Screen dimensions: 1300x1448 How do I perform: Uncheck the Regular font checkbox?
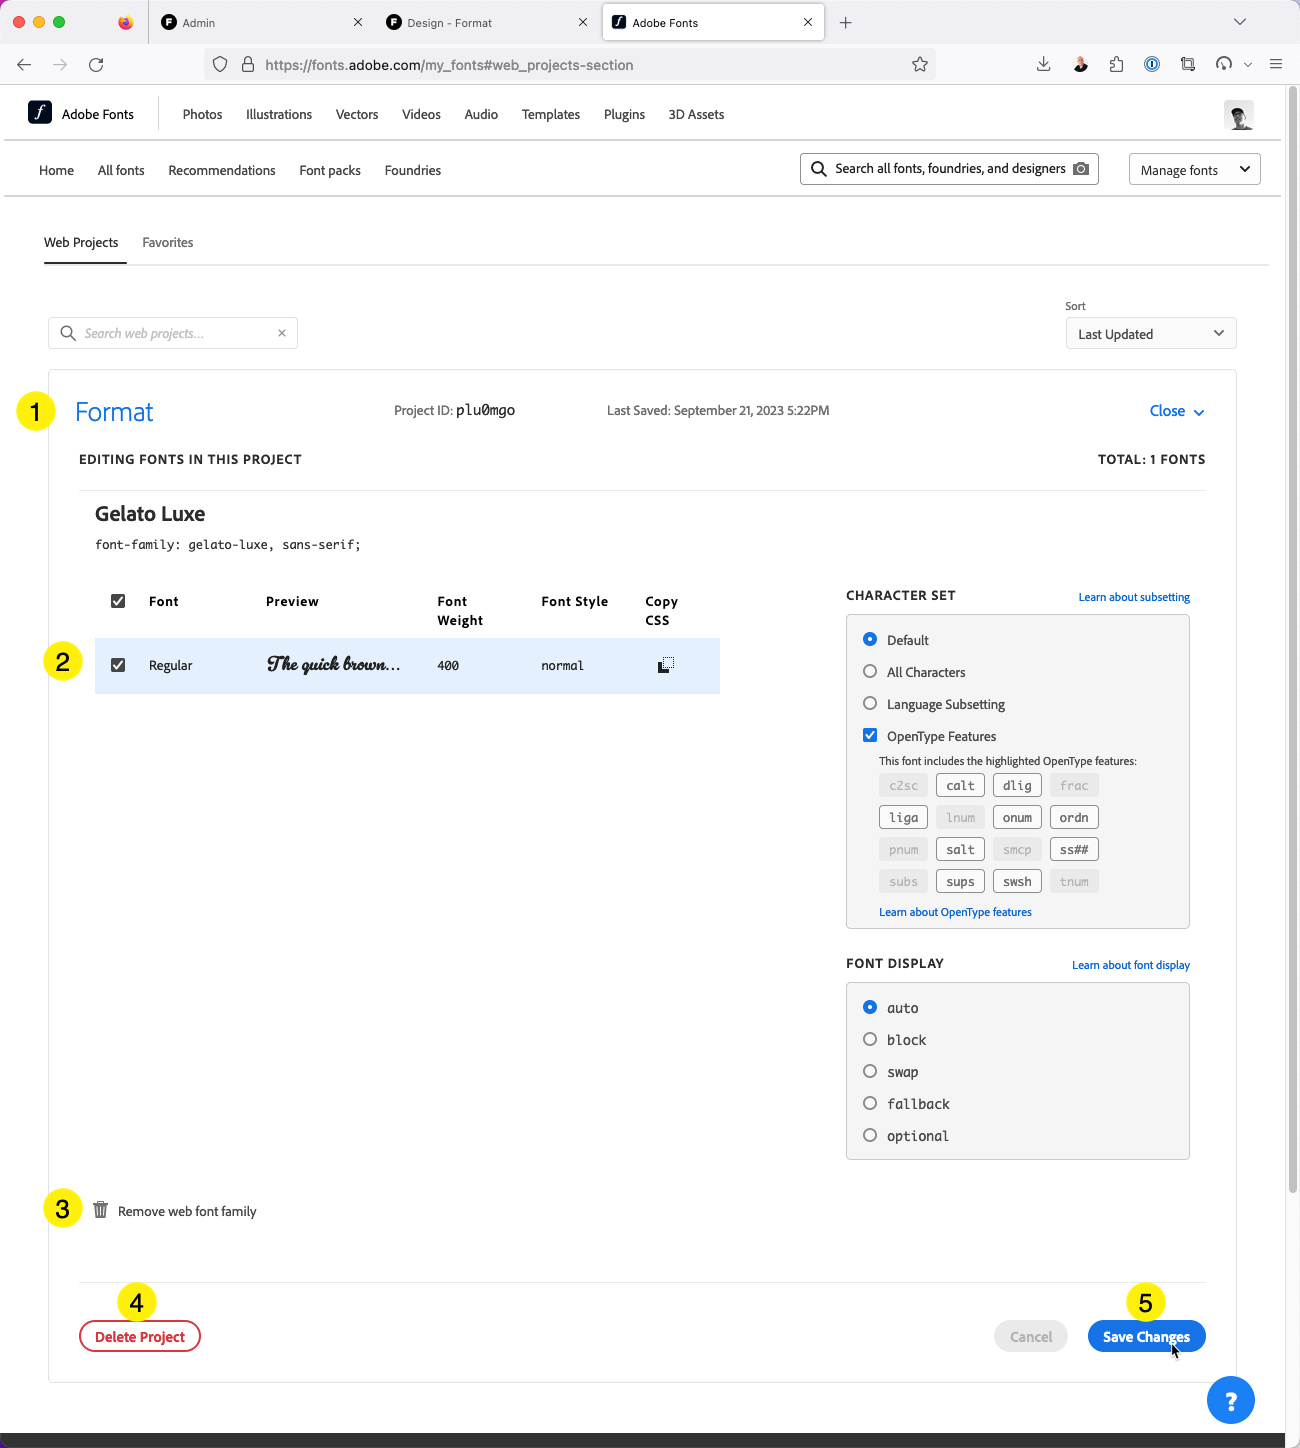tap(118, 665)
